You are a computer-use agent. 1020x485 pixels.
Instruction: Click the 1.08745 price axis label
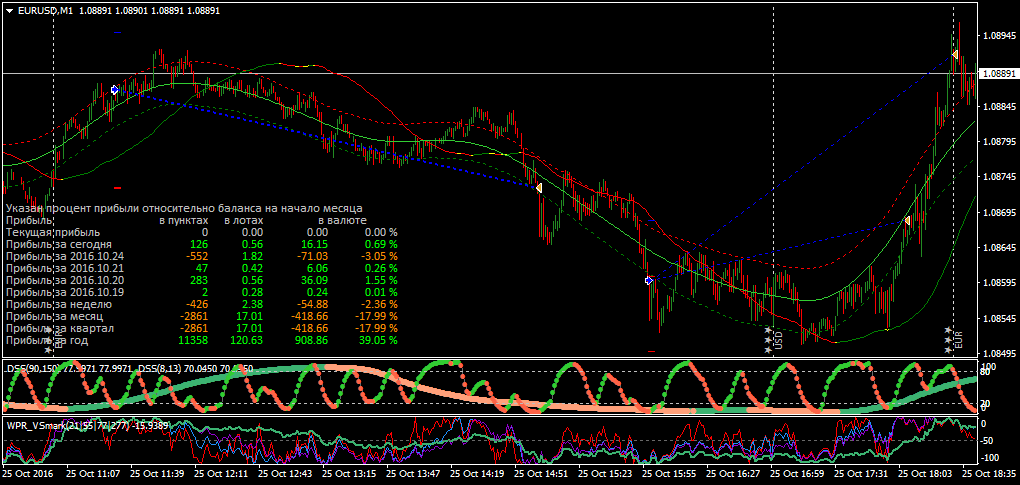pos(999,177)
